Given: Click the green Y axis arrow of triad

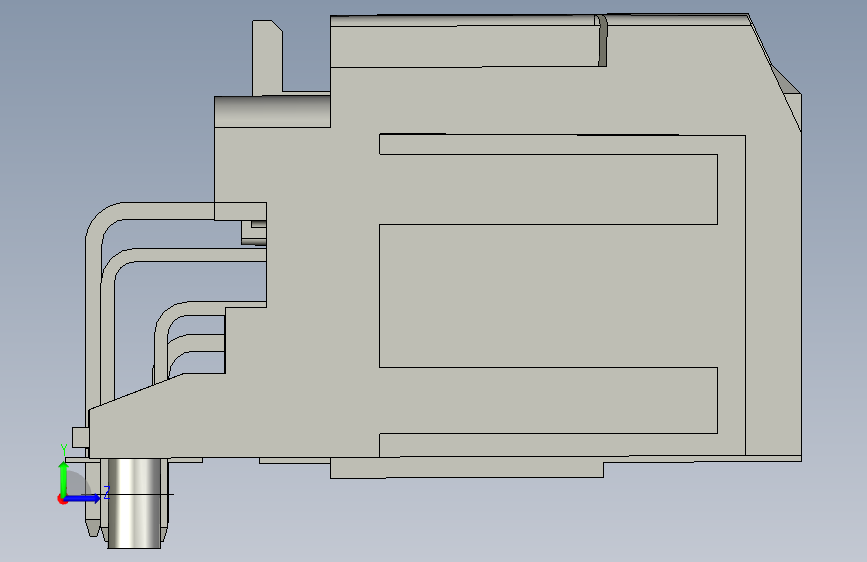Looking at the screenshot, I should (x=64, y=479).
